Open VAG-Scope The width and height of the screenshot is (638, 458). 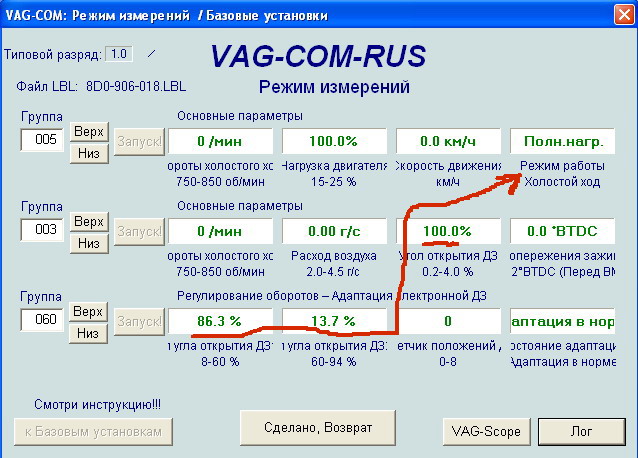(x=486, y=431)
